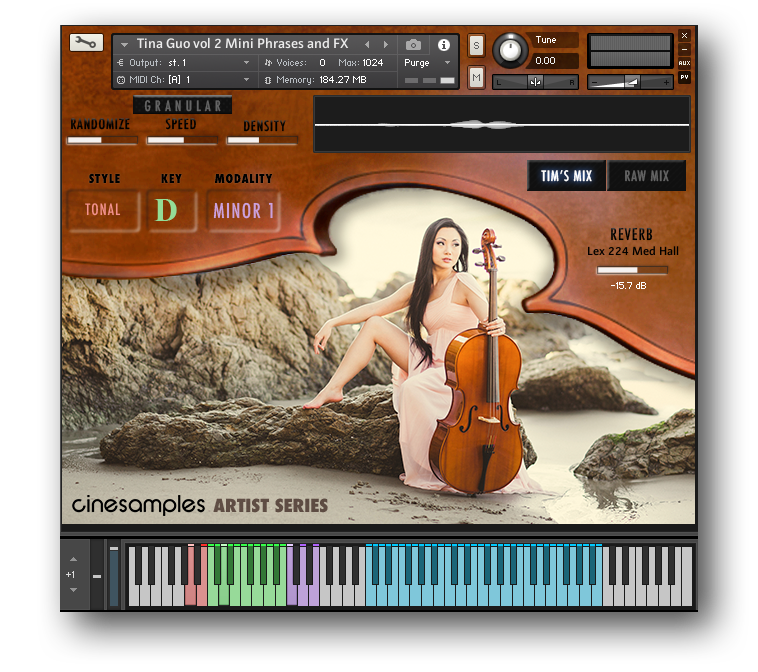Viewport: 758px width, 672px height.
Task: Click the pan slider
Action: pos(535,82)
